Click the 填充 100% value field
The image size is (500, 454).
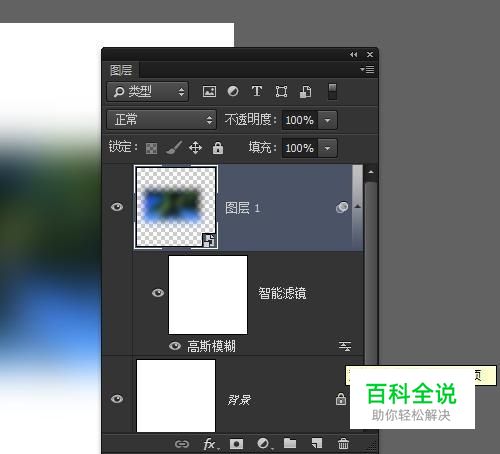[x=300, y=148]
